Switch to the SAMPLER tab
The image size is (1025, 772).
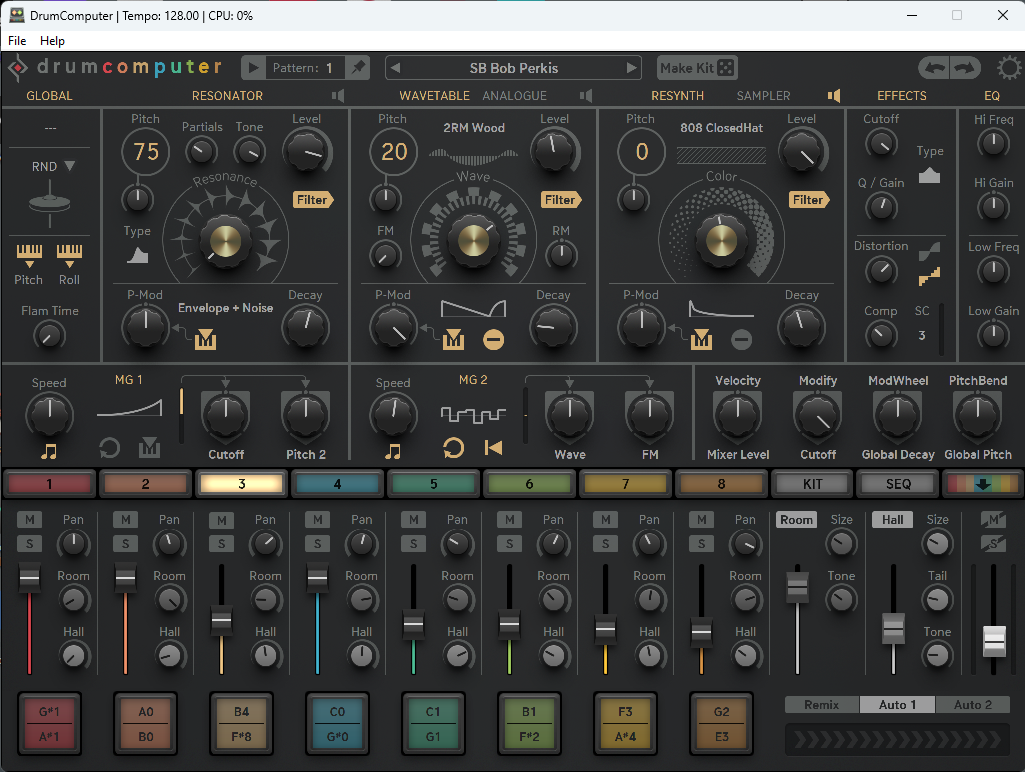[764, 96]
